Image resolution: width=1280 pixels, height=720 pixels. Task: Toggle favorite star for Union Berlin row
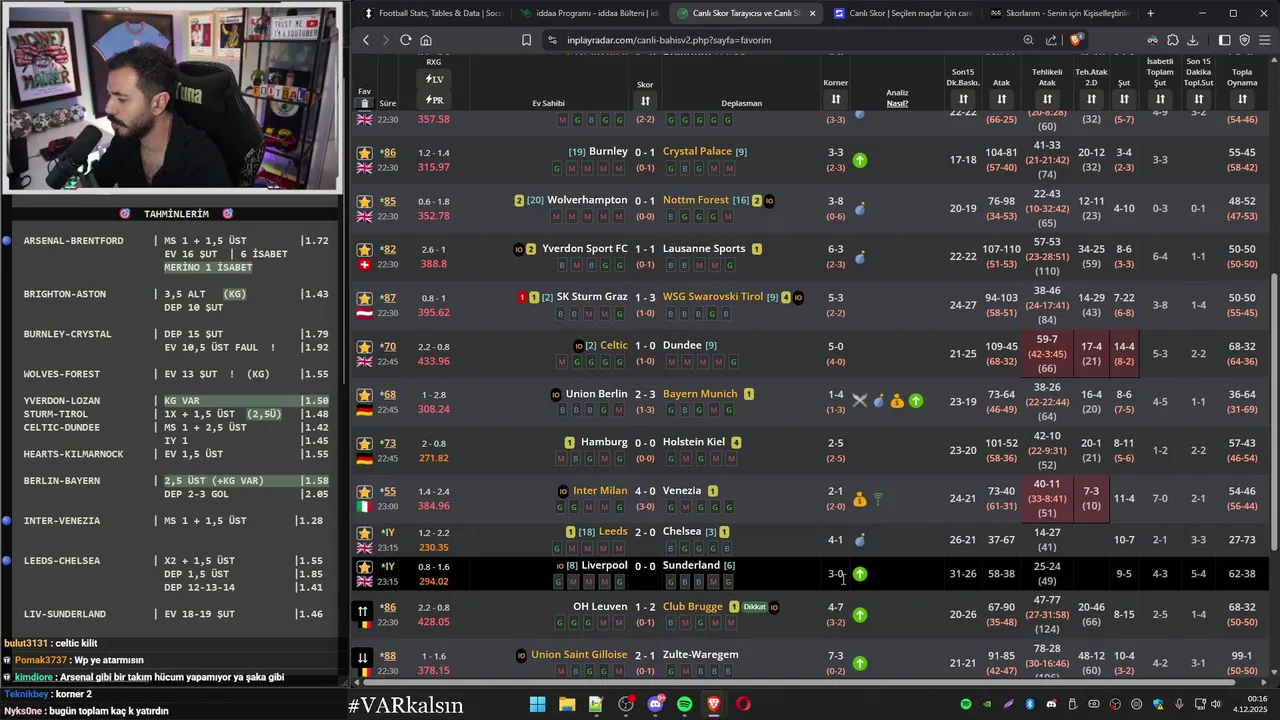click(364, 395)
